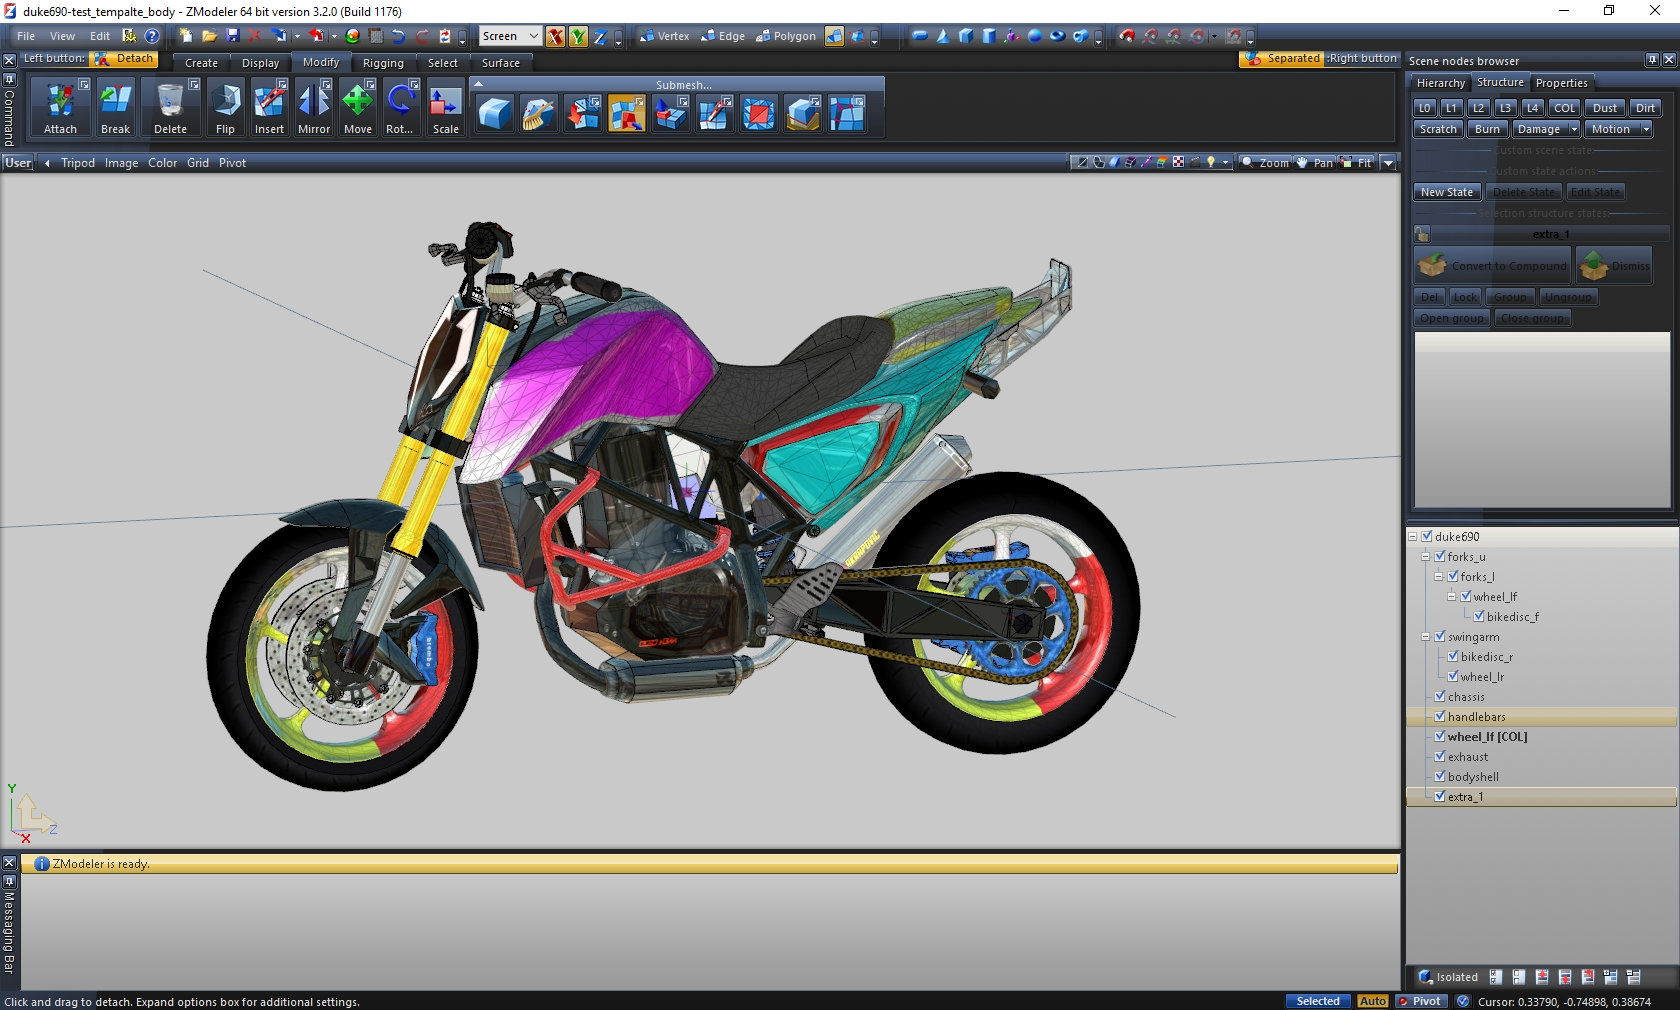Switch to the Surface tab

[x=501, y=63]
